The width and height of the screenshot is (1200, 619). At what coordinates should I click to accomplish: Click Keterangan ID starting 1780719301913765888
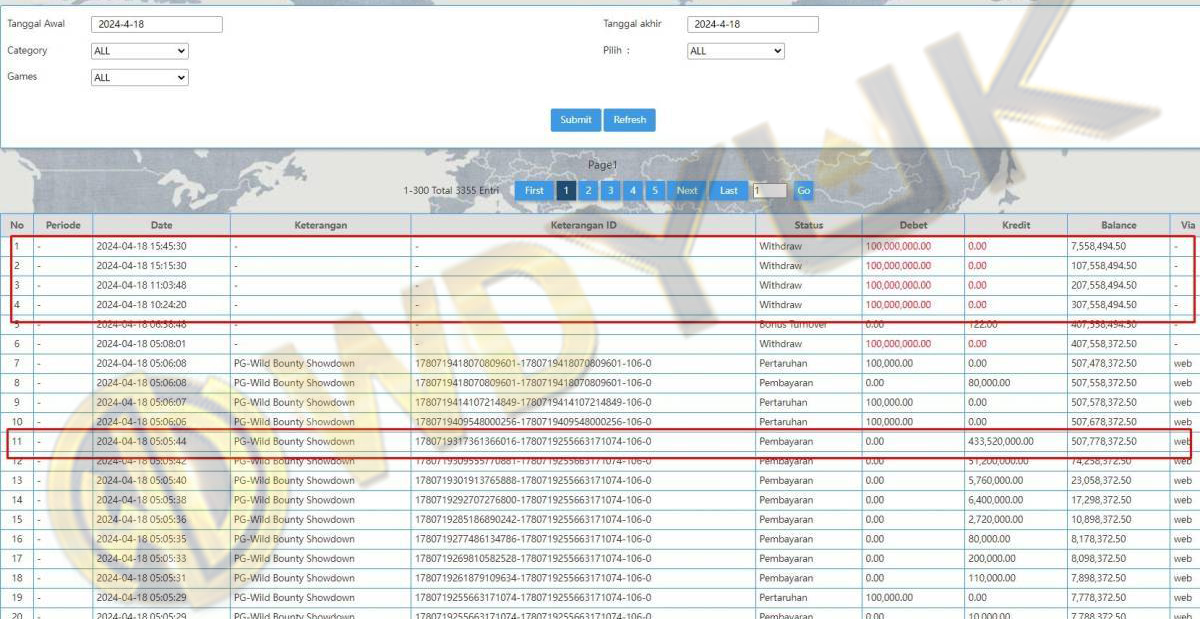click(533, 480)
